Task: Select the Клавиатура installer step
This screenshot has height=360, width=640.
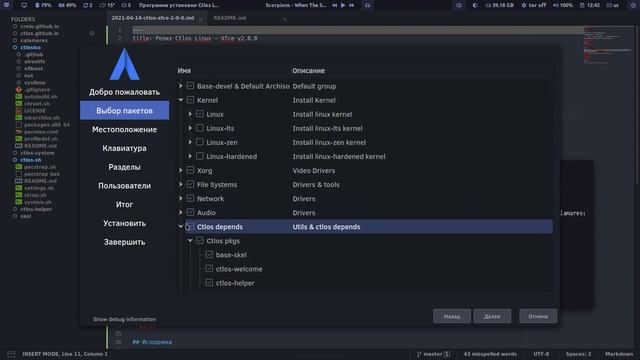Action: [x=124, y=148]
